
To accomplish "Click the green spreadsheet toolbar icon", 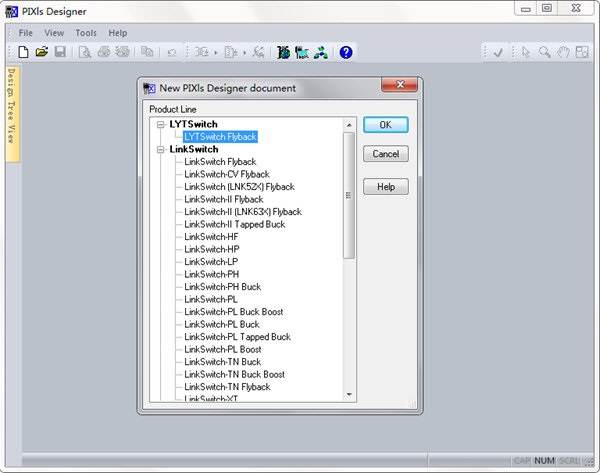I will tap(284, 52).
